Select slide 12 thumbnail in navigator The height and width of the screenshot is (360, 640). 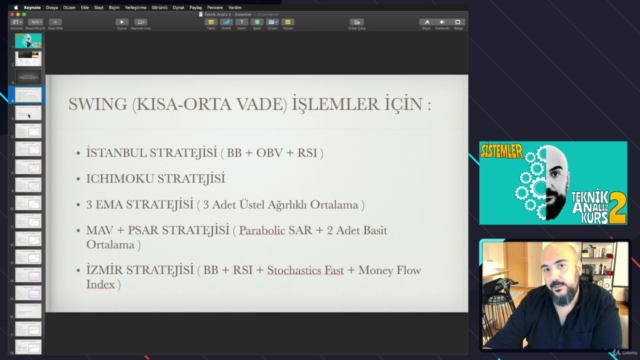click(28, 238)
